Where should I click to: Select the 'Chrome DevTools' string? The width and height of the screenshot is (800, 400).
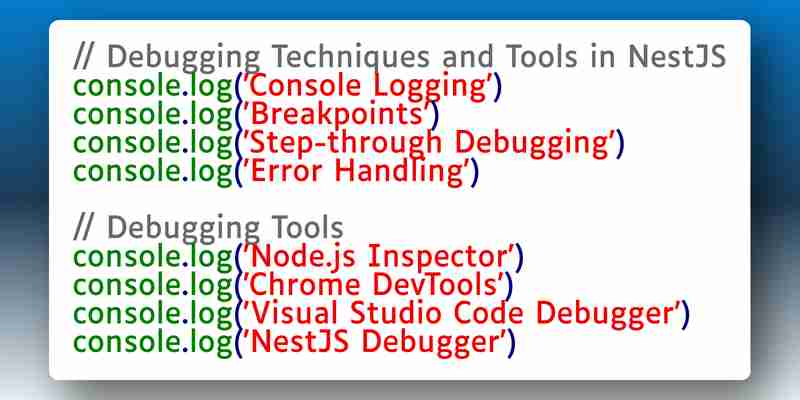[x=373, y=285]
